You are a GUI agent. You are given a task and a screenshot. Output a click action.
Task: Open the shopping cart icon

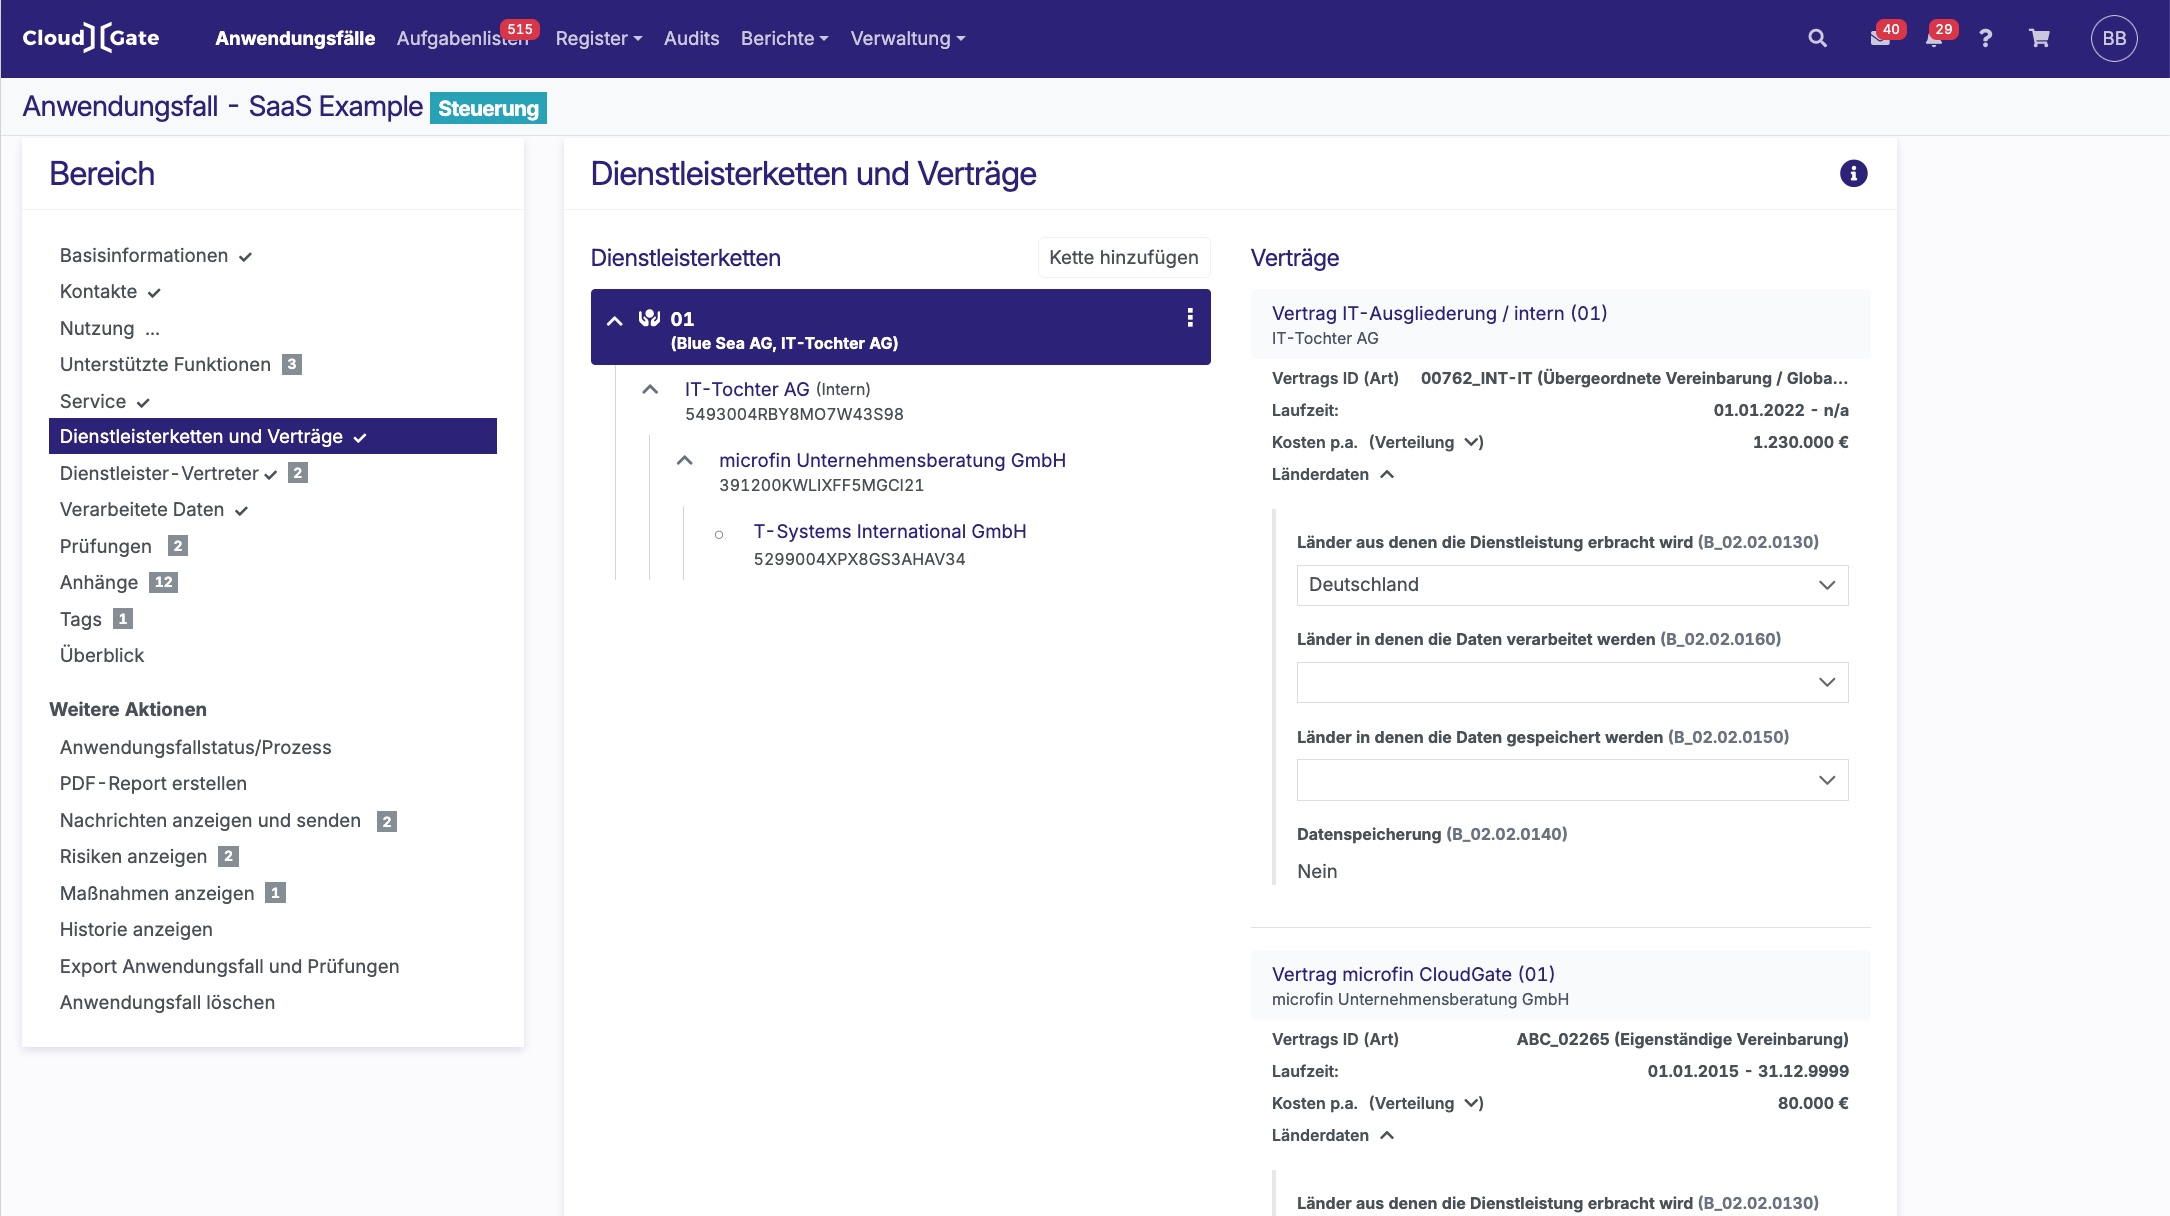2039,38
